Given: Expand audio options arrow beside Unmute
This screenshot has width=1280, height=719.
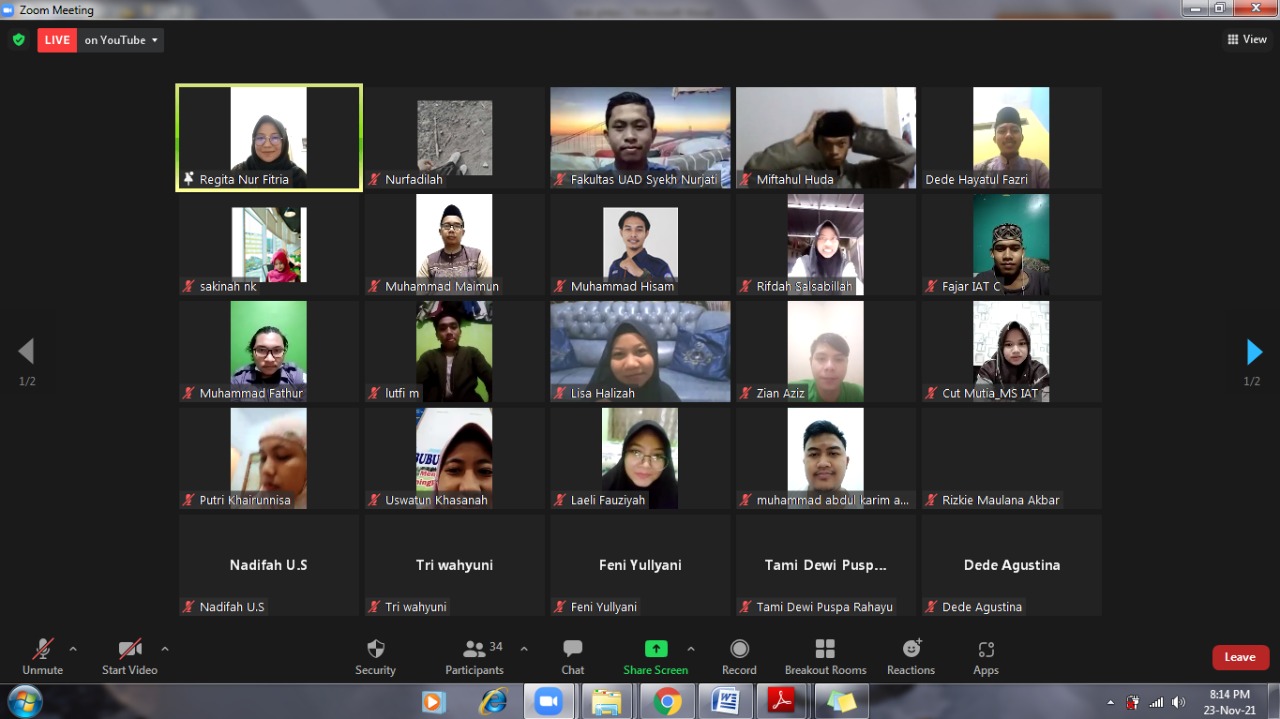Looking at the screenshot, I should click(73, 649).
